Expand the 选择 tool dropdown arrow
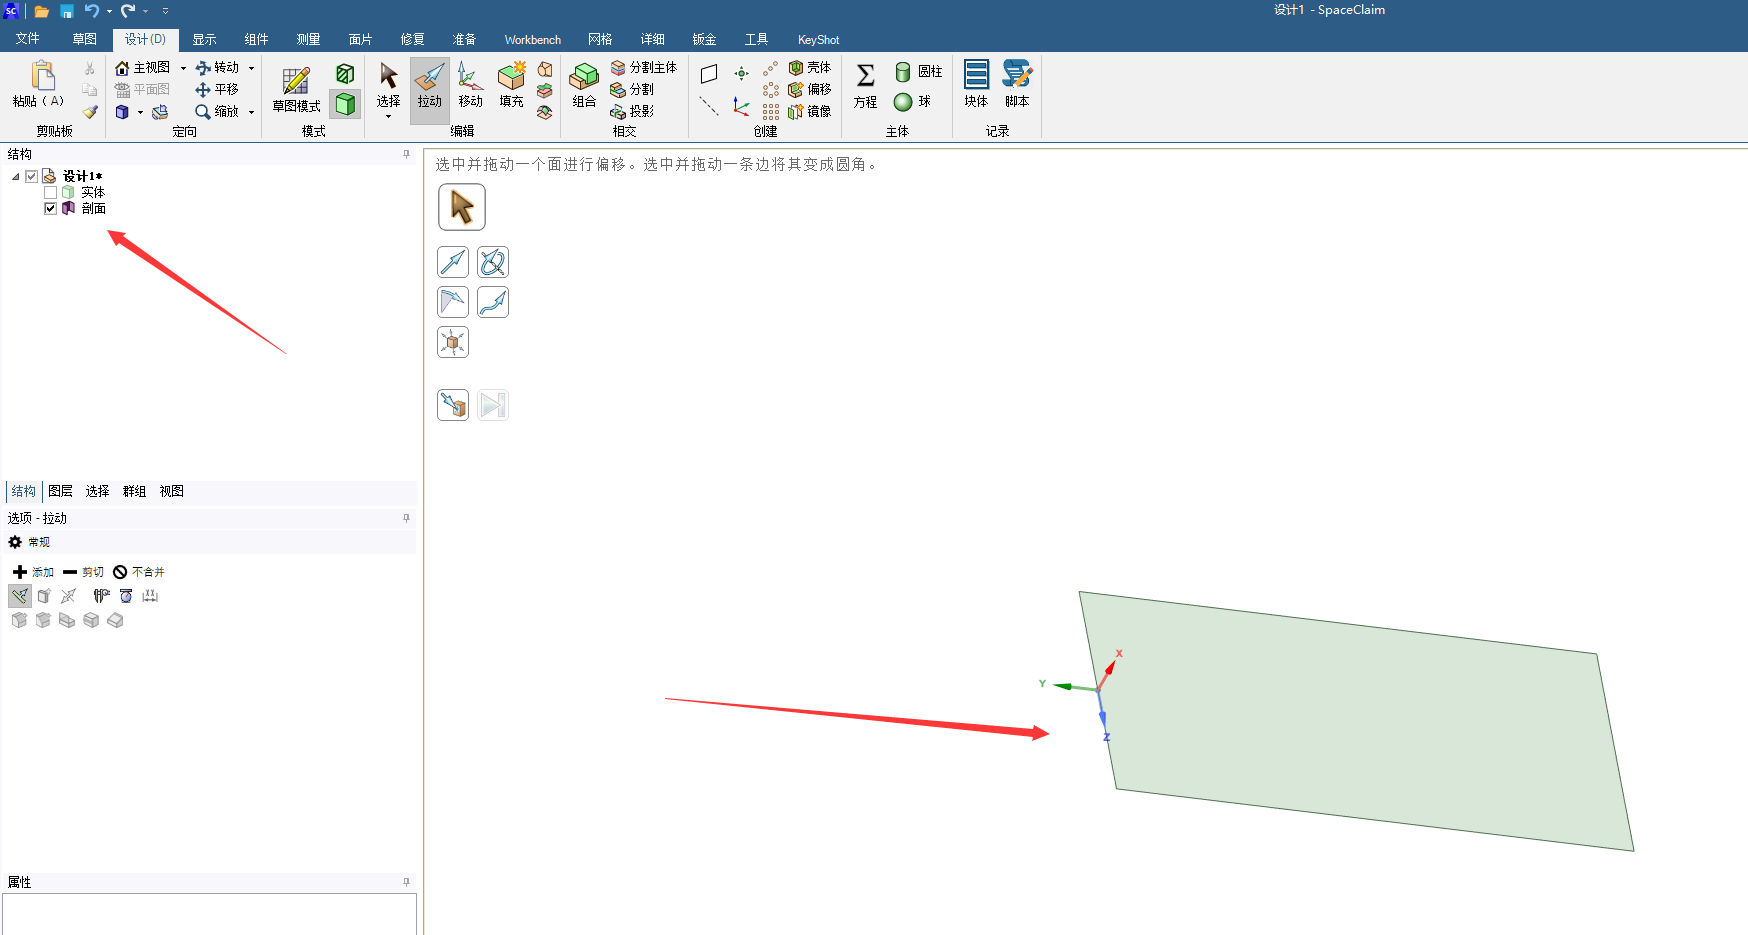Image resolution: width=1748 pixels, height=935 pixels. [x=388, y=117]
